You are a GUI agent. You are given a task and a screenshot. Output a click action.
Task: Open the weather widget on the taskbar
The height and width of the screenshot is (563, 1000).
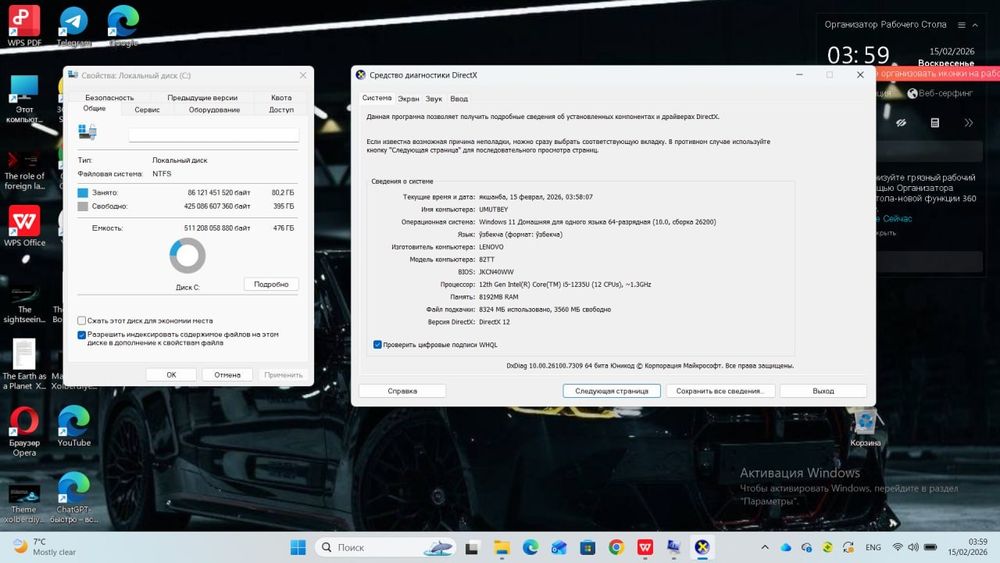[x=45, y=547]
